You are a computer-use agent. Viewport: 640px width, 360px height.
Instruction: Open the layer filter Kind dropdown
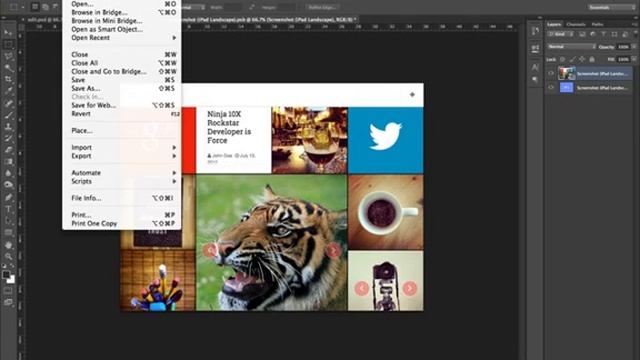click(x=561, y=34)
